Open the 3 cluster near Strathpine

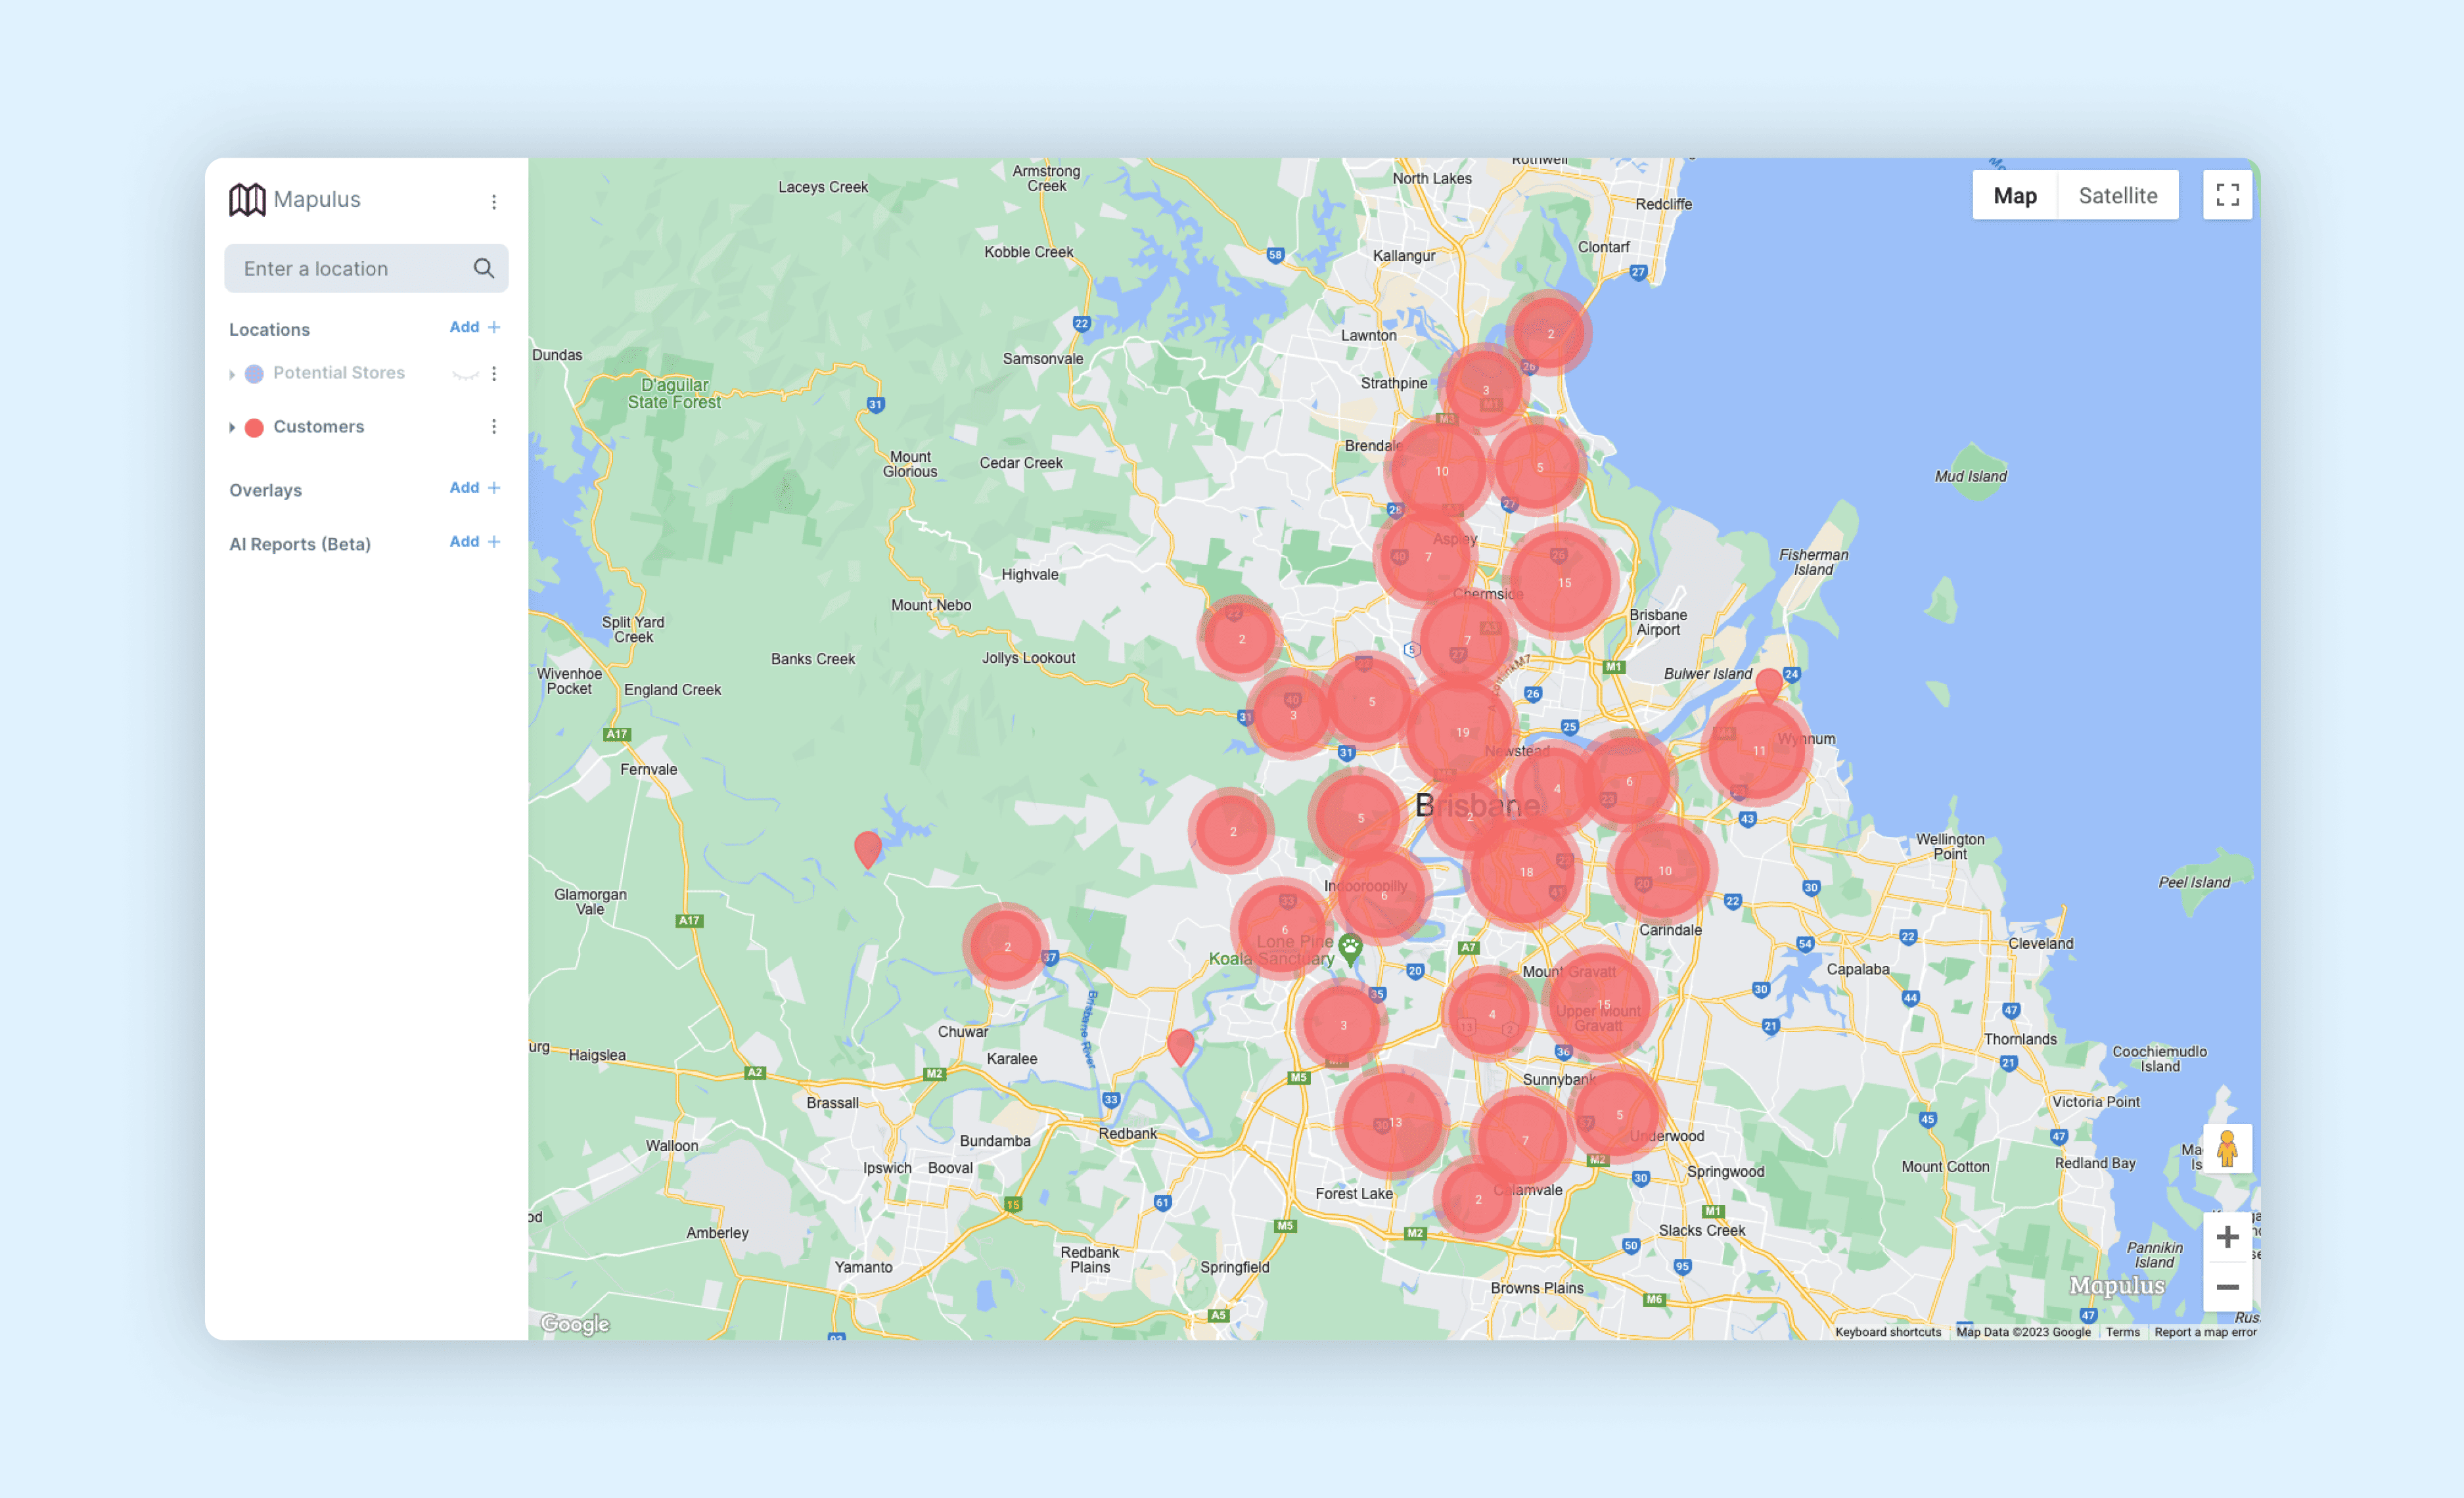point(1485,390)
